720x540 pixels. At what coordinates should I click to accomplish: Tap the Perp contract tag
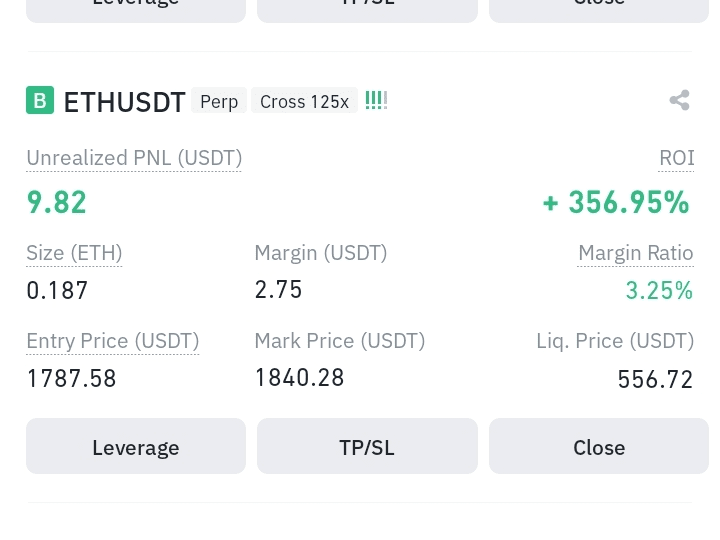click(219, 101)
